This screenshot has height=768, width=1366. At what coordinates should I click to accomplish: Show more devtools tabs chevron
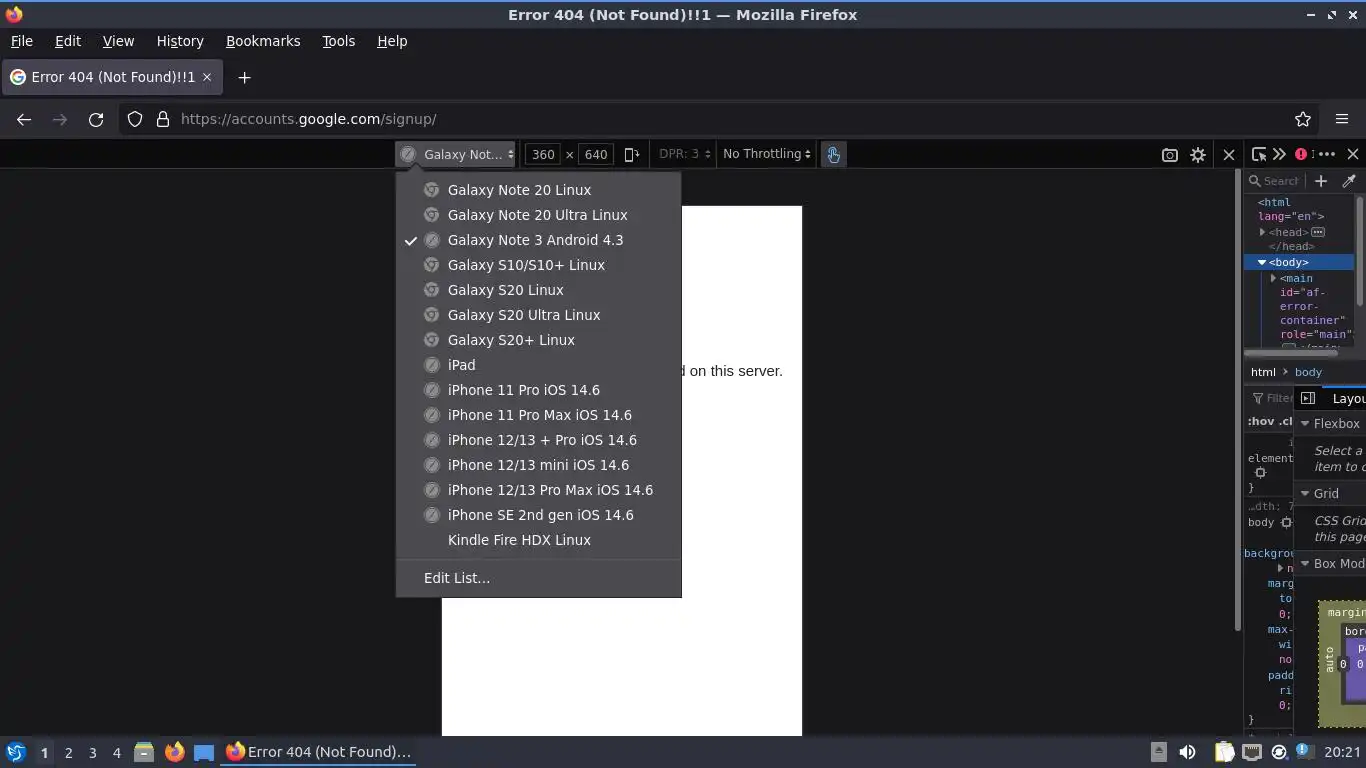click(1279, 154)
